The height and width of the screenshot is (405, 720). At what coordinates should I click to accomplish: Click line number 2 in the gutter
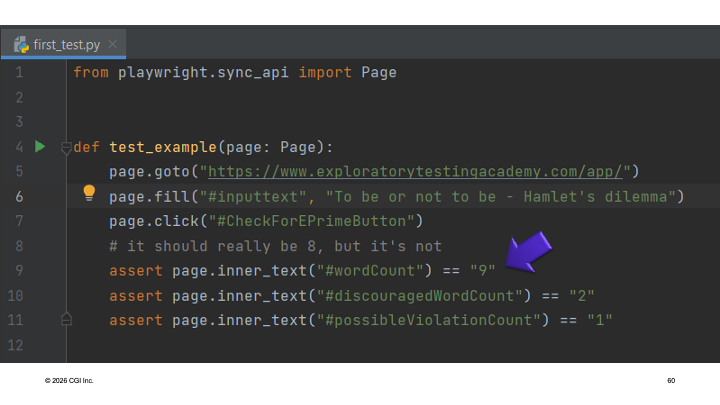pyautogui.click(x=19, y=97)
